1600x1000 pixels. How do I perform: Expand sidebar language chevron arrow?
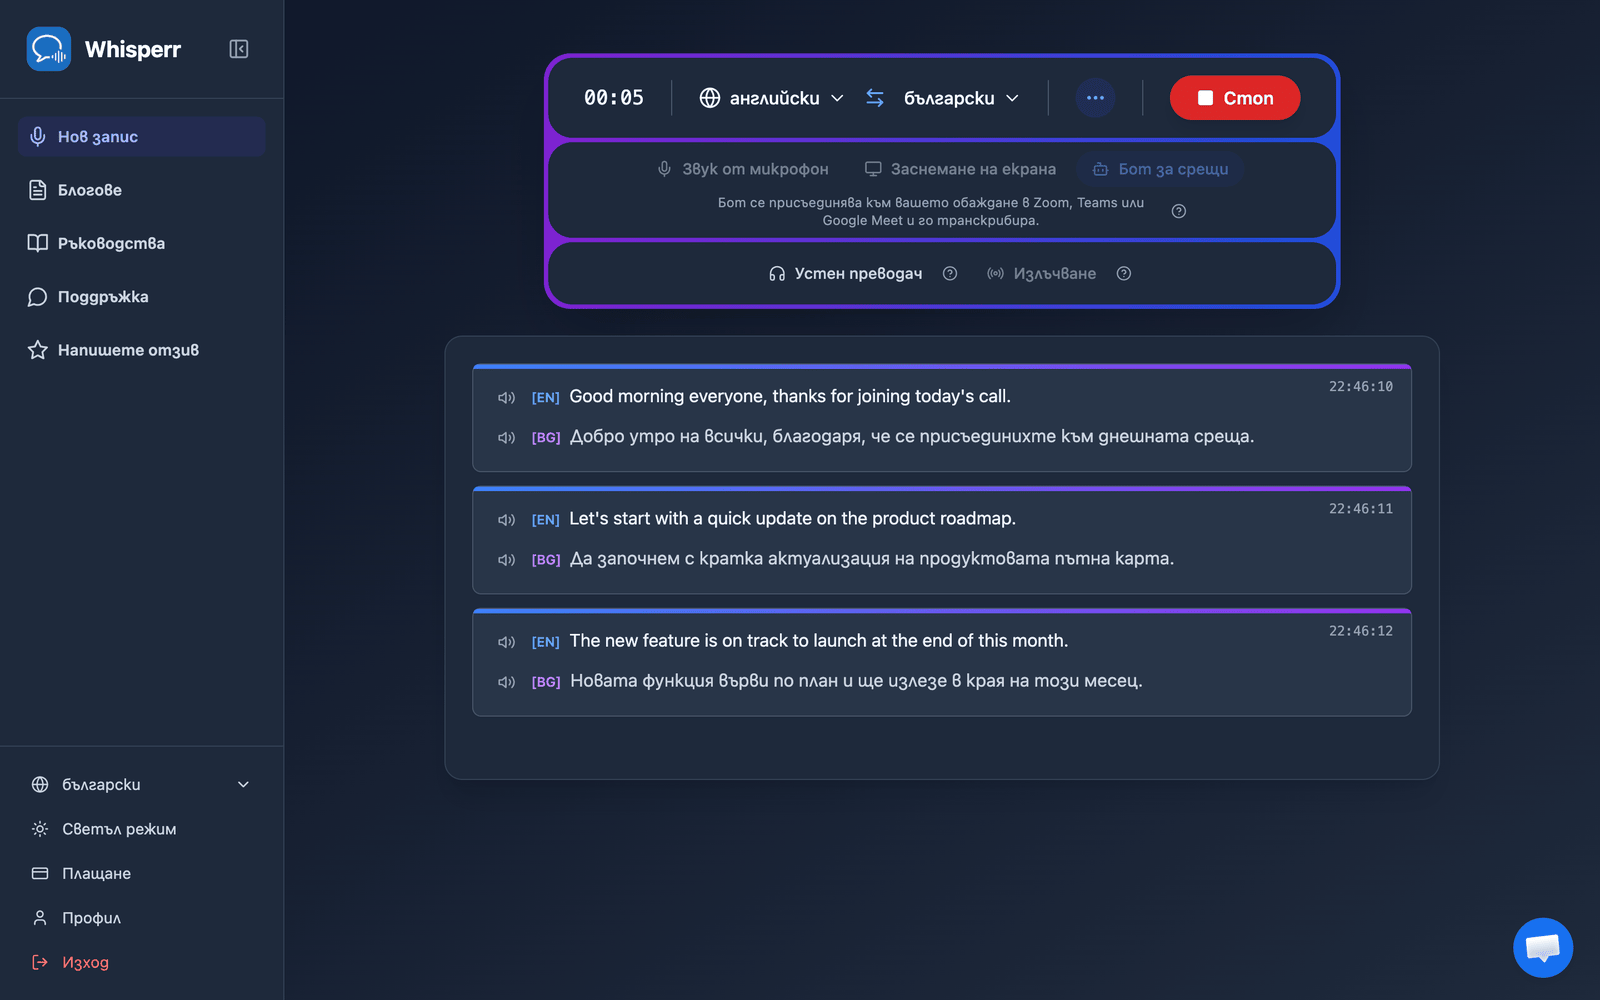click(243, 784)
